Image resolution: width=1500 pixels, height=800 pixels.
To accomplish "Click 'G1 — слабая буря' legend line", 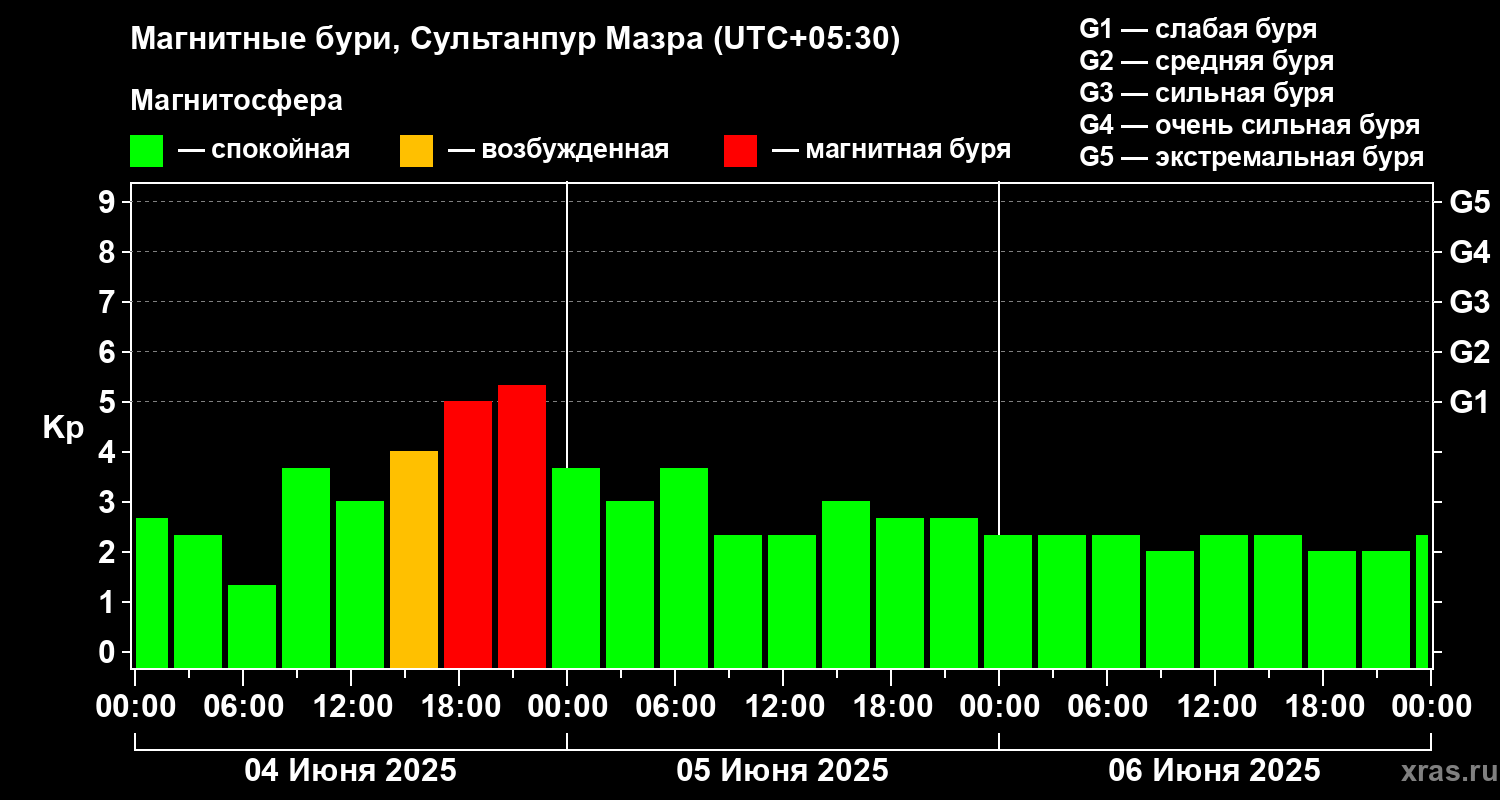I will tap(1198, 28).
